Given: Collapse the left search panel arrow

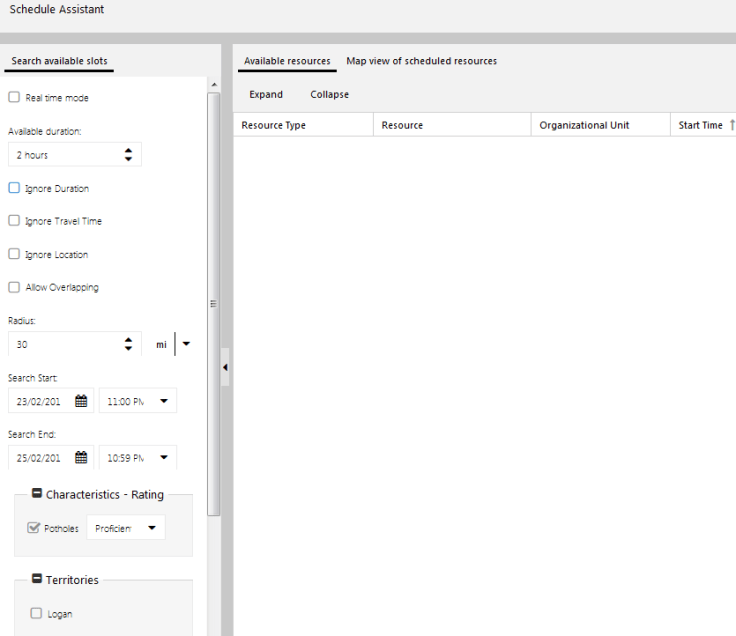Looking at the screenshot, I should (x=225, y=368).
